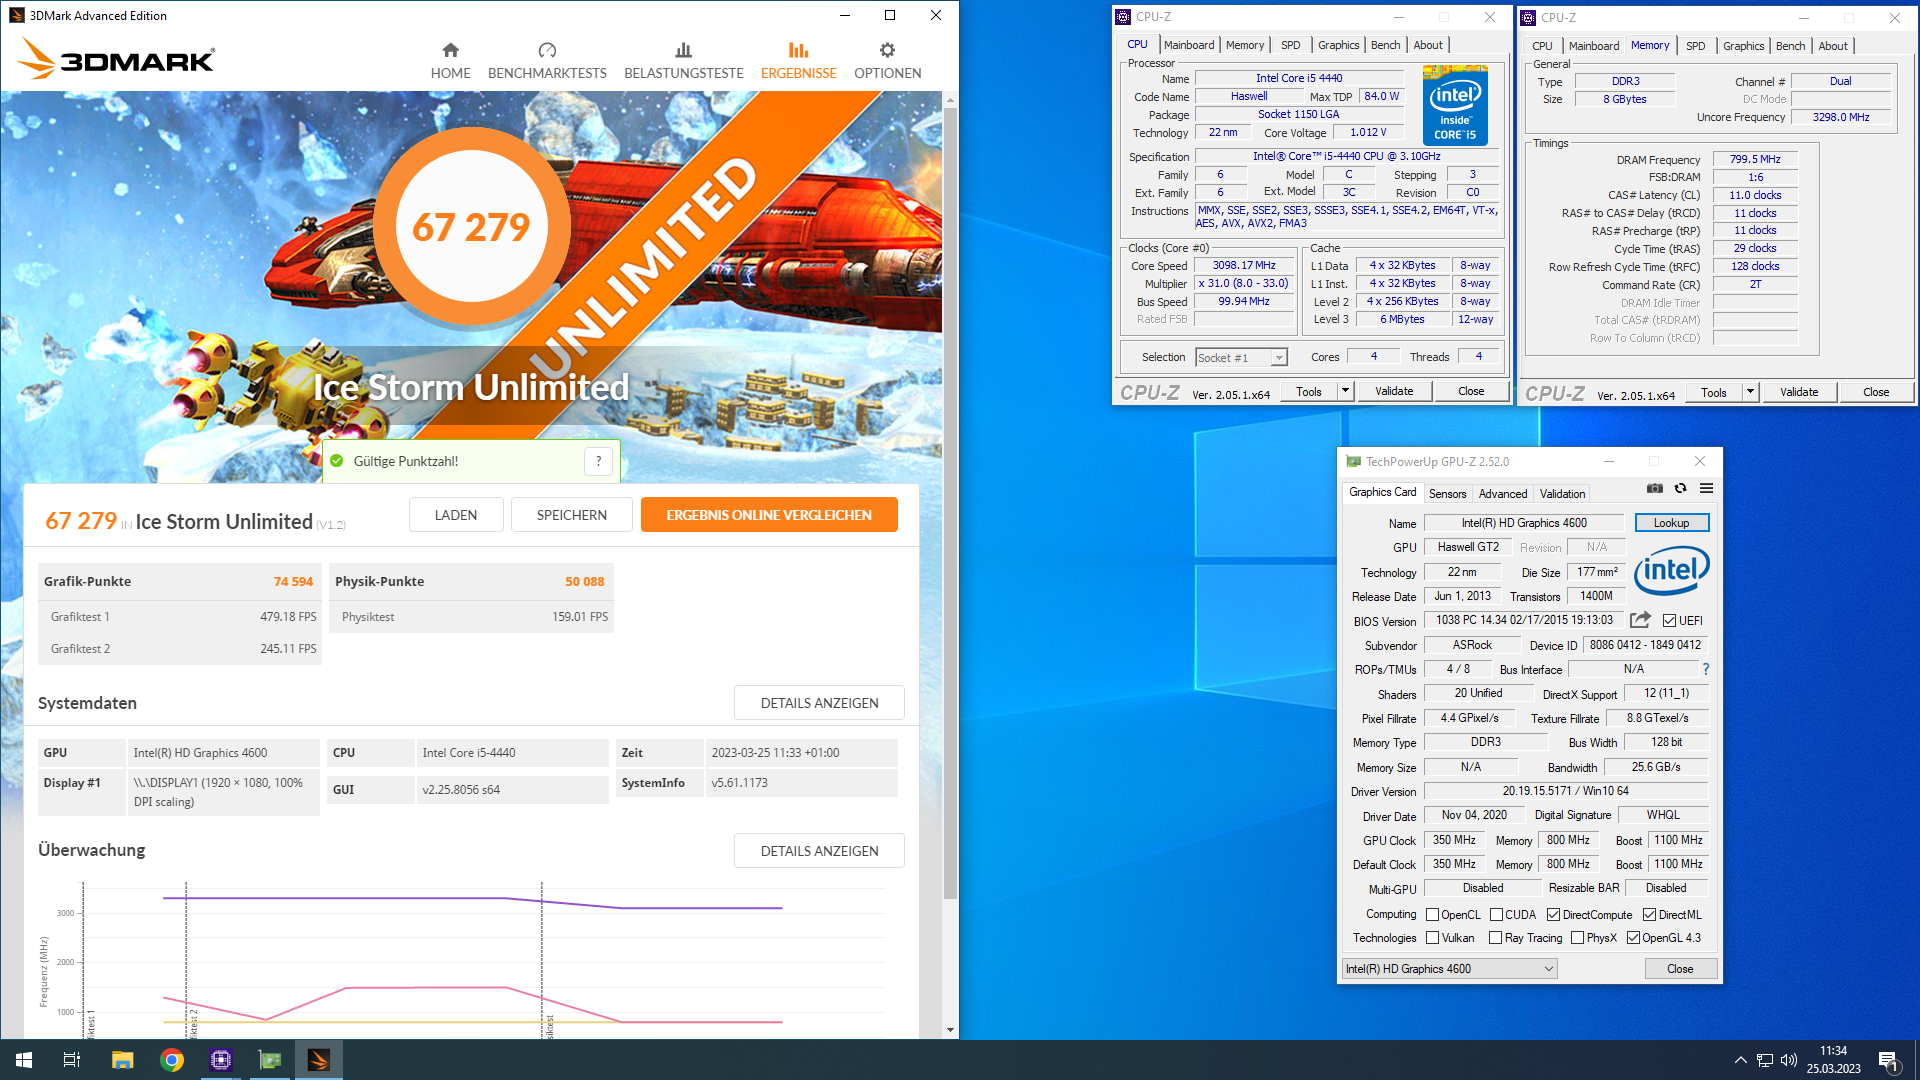Open the notification center icon
The image size is (1920, 1080).
coord(1888,1060)
